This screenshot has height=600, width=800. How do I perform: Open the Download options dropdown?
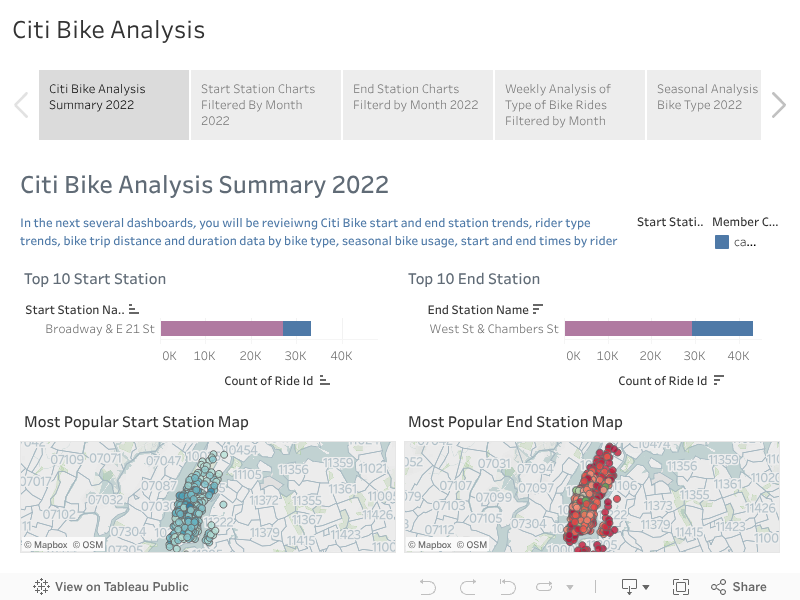point(635,587)
